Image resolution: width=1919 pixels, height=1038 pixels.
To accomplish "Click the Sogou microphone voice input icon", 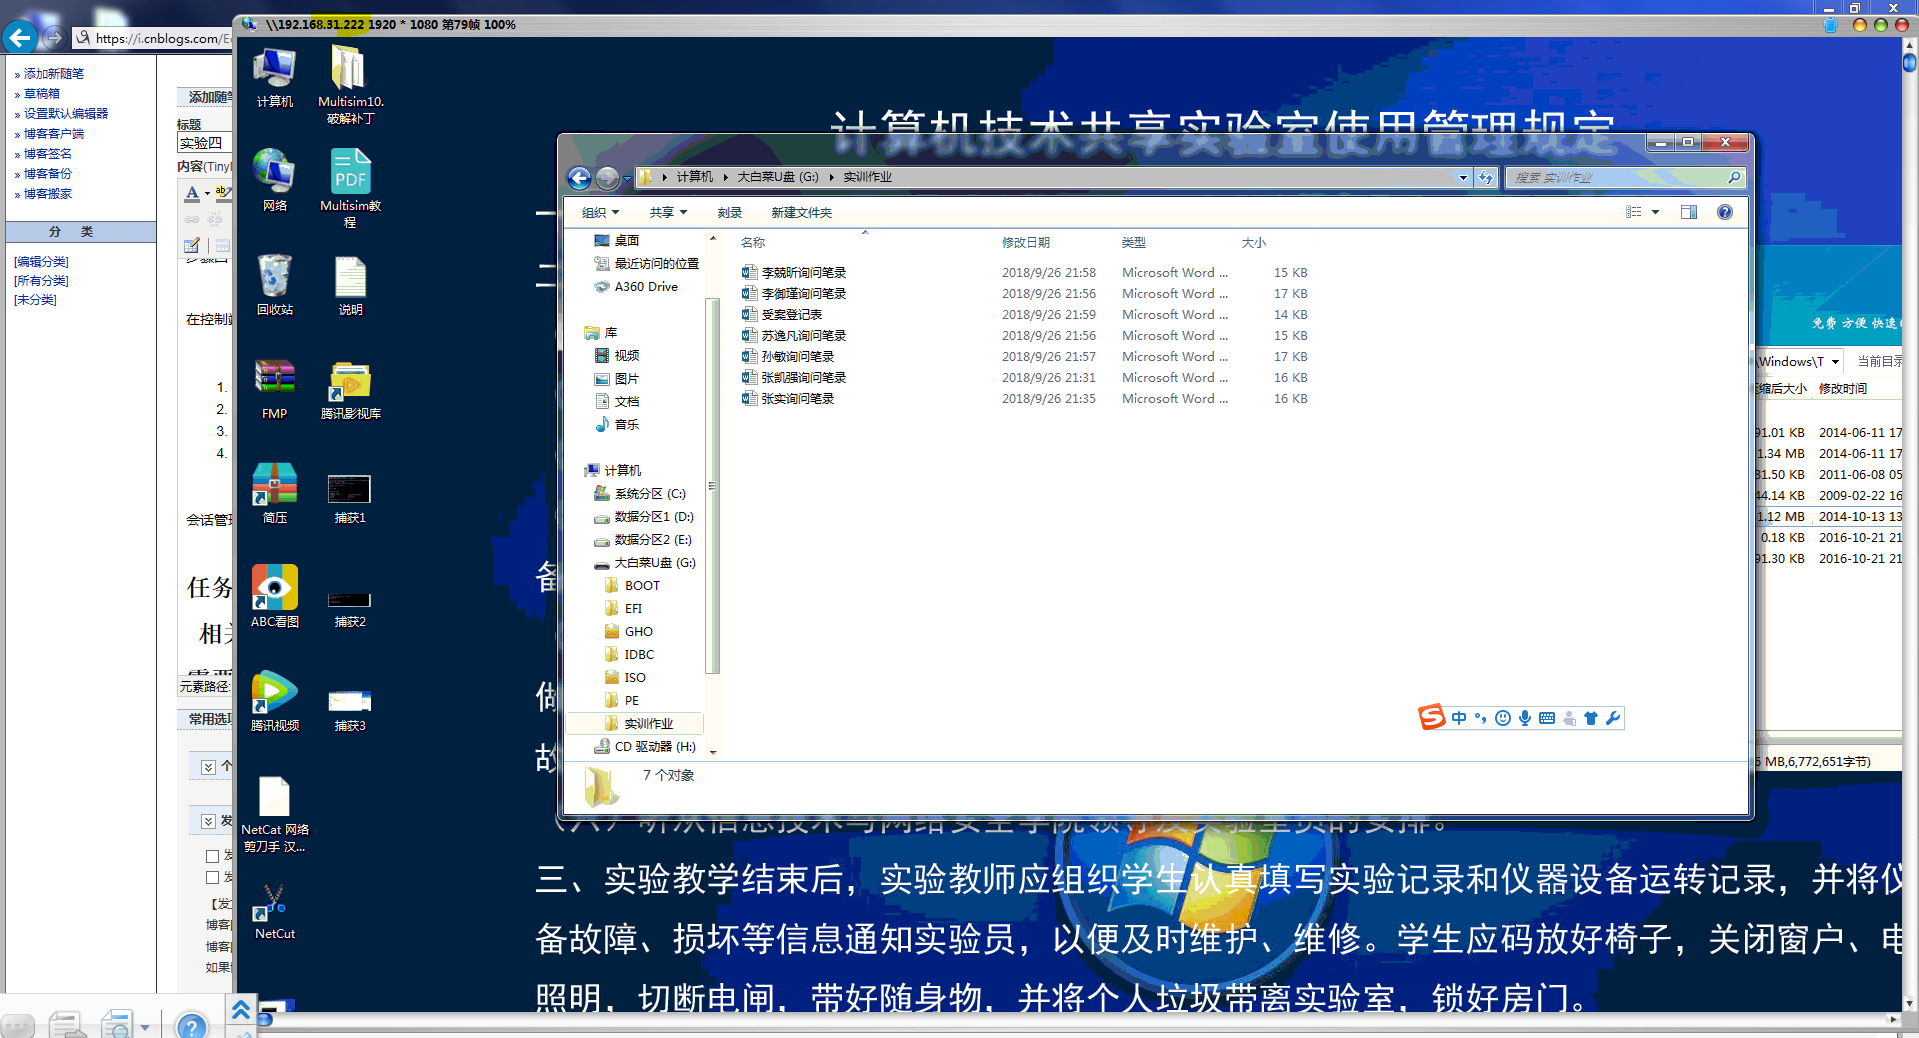I will point(1525,718).
